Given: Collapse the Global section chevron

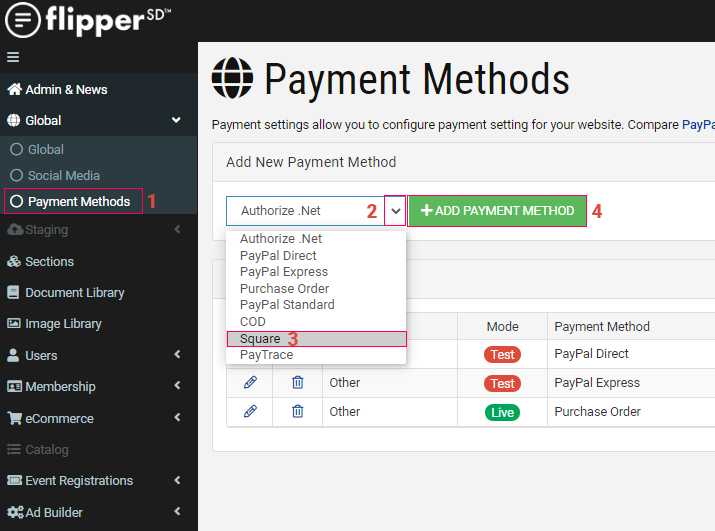Looking at the screenshot, I should [176, 120].
